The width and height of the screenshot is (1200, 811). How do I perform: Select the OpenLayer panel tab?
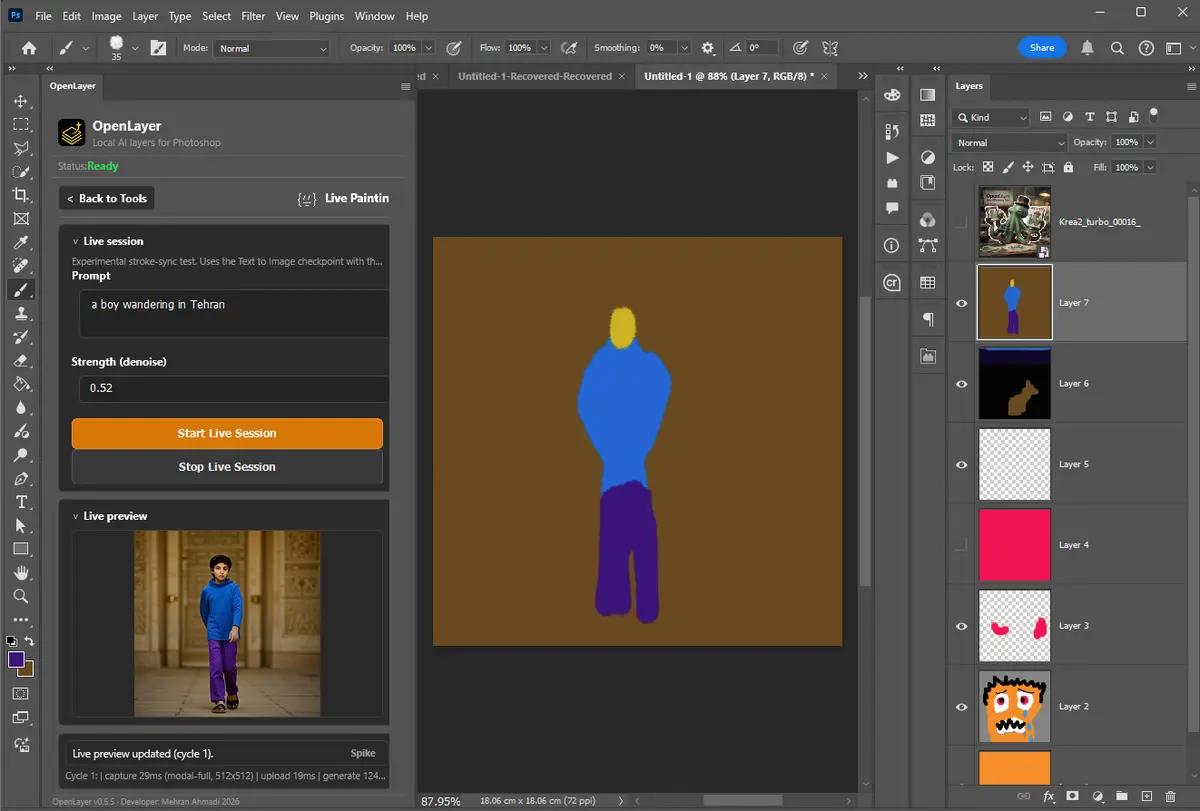(73, 86)
